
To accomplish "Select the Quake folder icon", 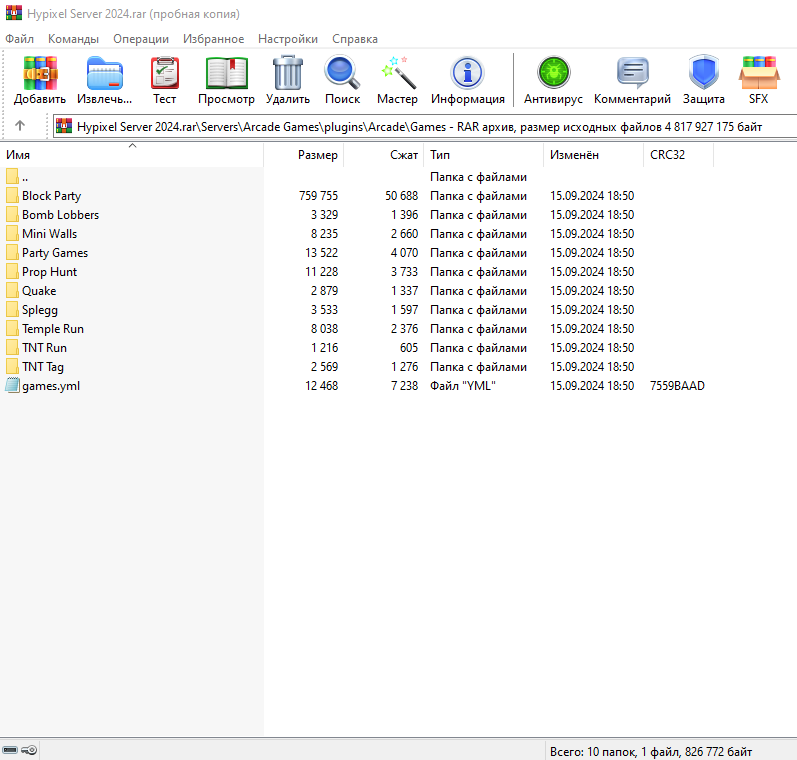I will [x=12, y=291].
